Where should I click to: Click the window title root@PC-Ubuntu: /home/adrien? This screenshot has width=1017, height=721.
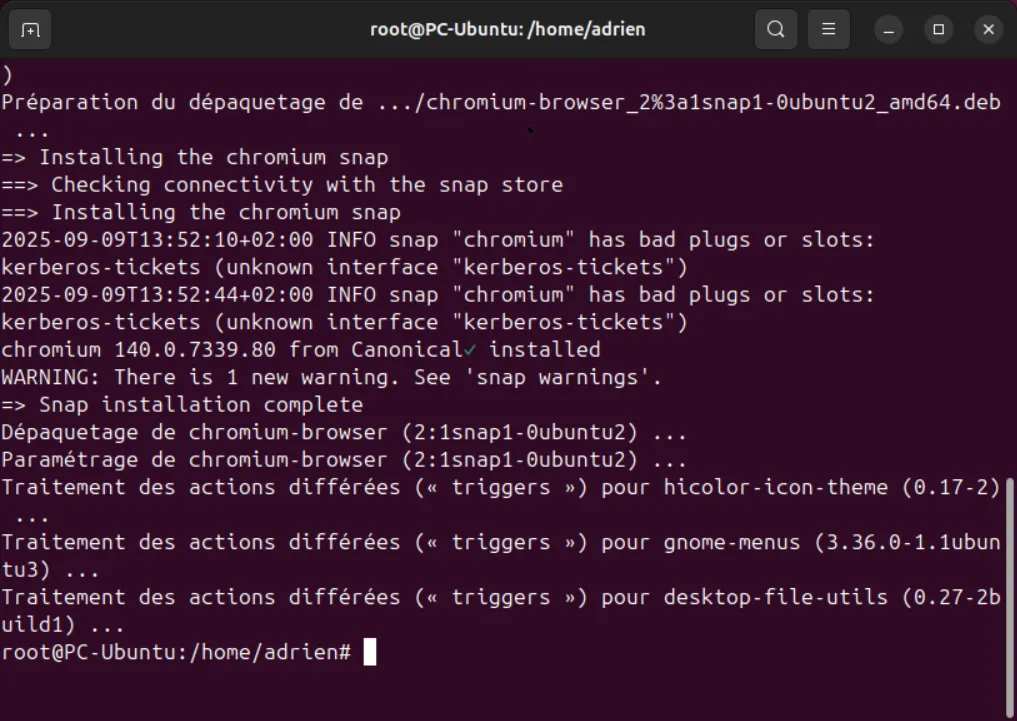point(507,30)
